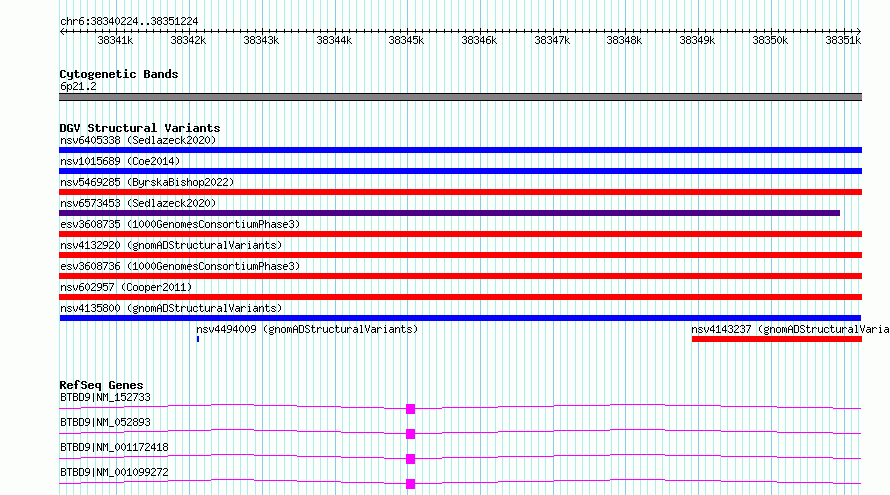
Task: Open nsv4135800 (gnomADStructuralVariants) label
Action: point(171,308)
